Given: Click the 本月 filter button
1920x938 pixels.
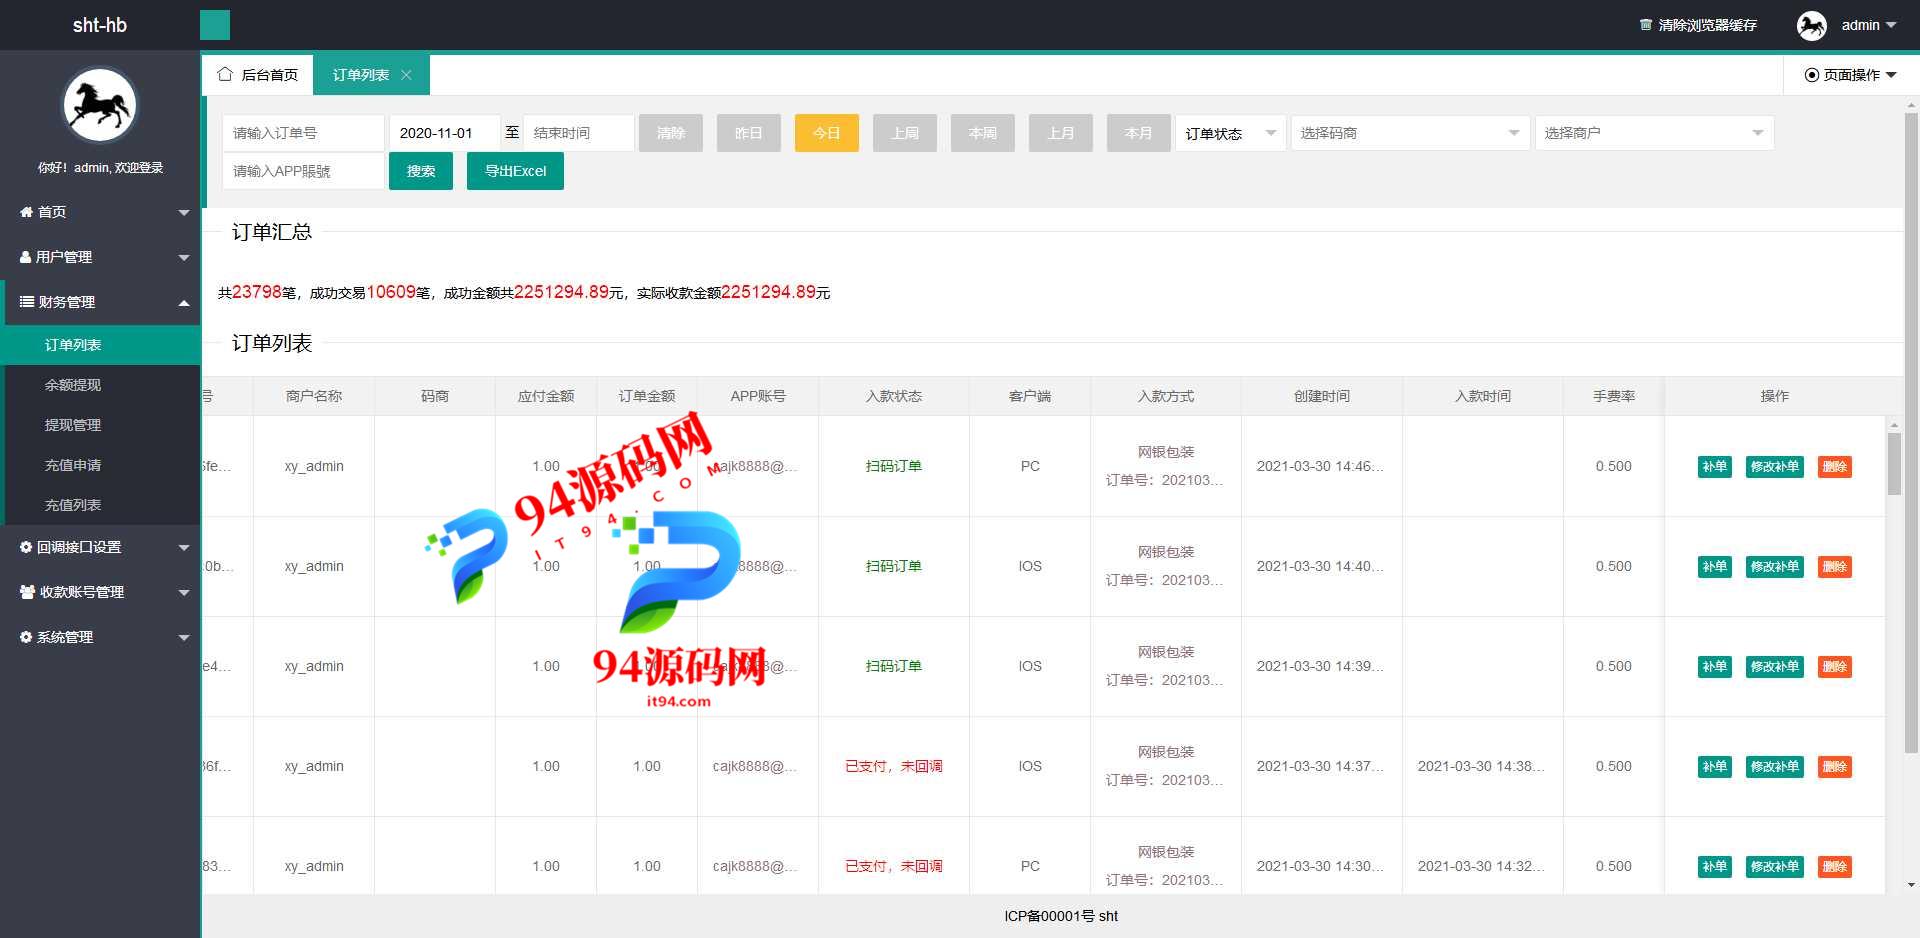Looking at the screenshot, I should click(1139, 133).
